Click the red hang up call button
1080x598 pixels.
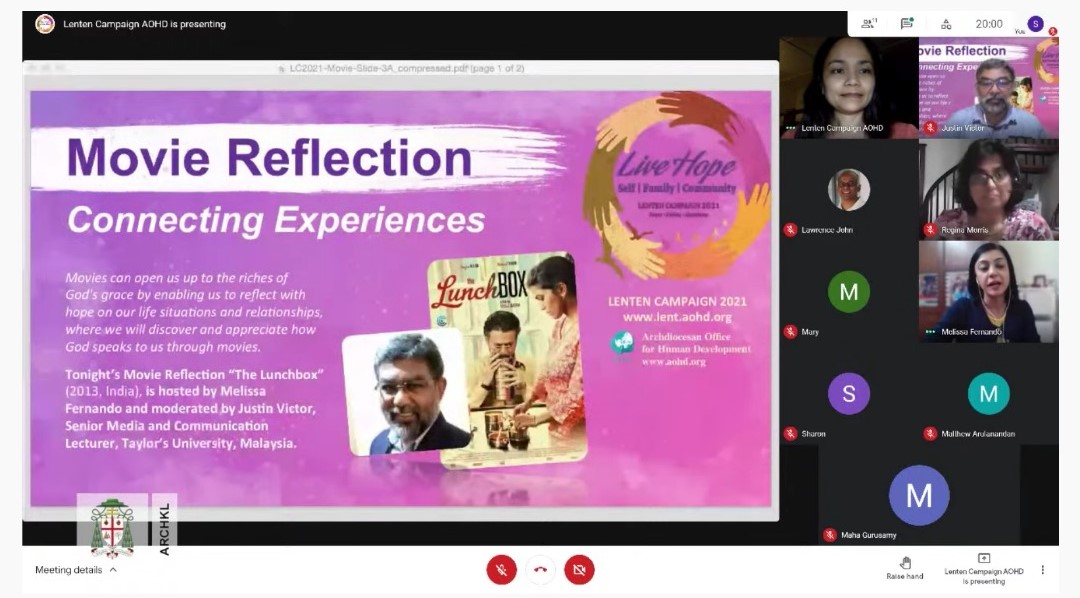[x=540, y=570]
